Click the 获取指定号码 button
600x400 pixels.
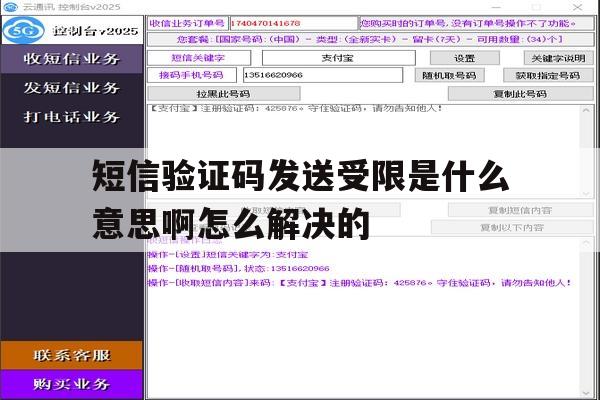548,75
